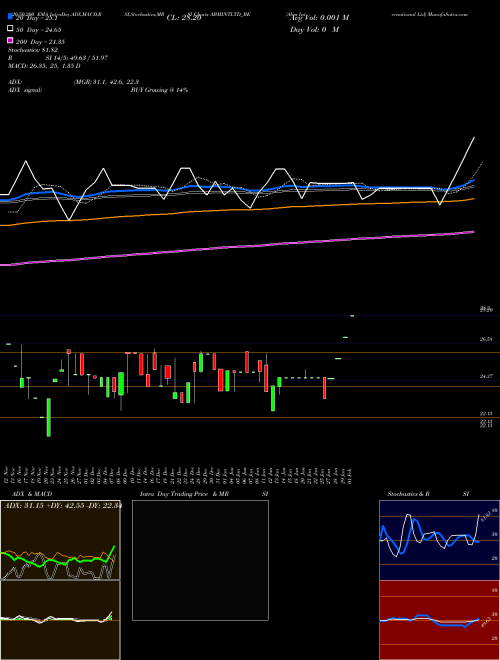Click the 'Intra Day Trading Price' panel title
This screenshot has width=500, height=660.
pos(174,494)
